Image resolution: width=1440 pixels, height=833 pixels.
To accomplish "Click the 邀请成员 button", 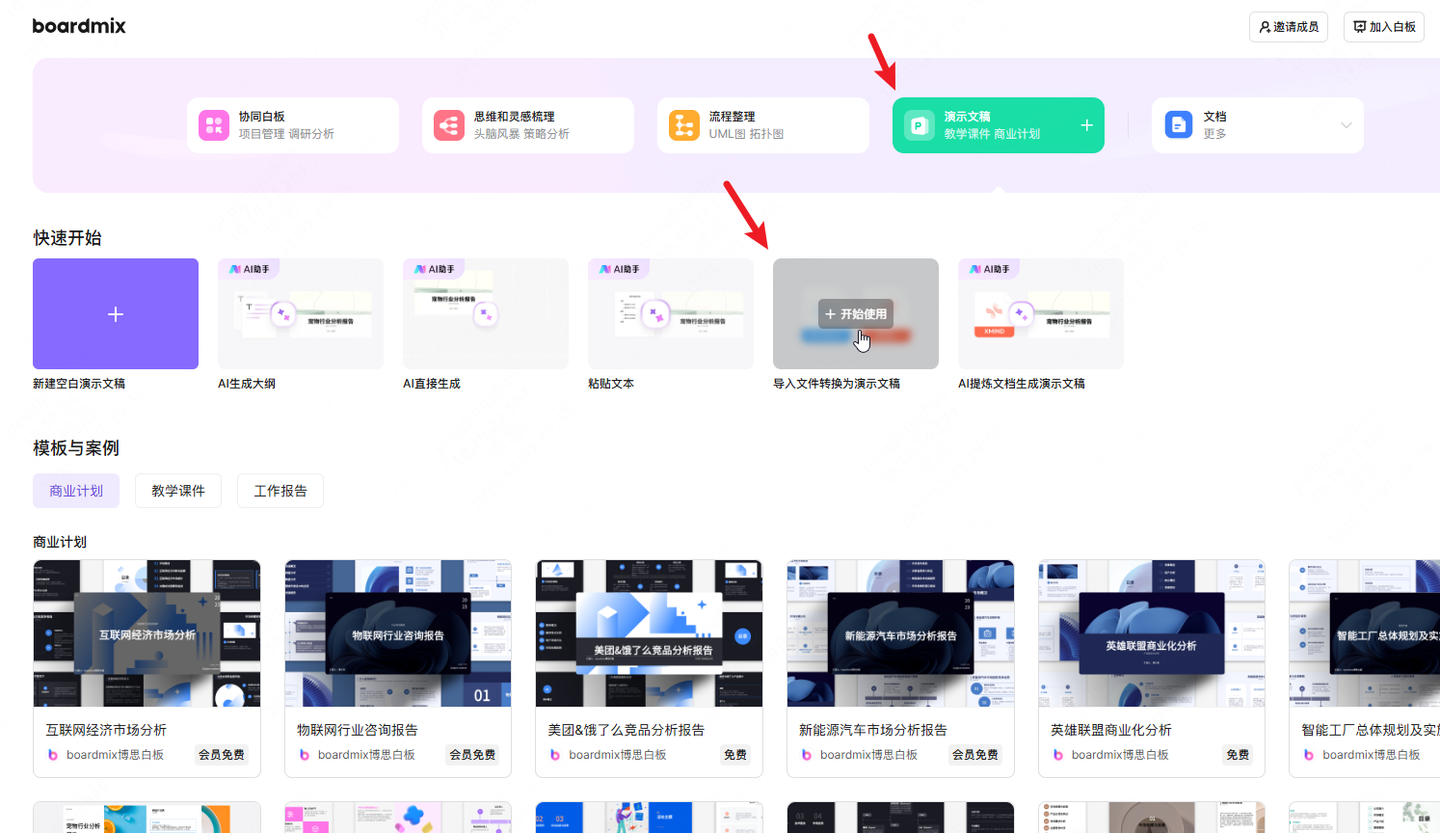I will click(1288, 27).
